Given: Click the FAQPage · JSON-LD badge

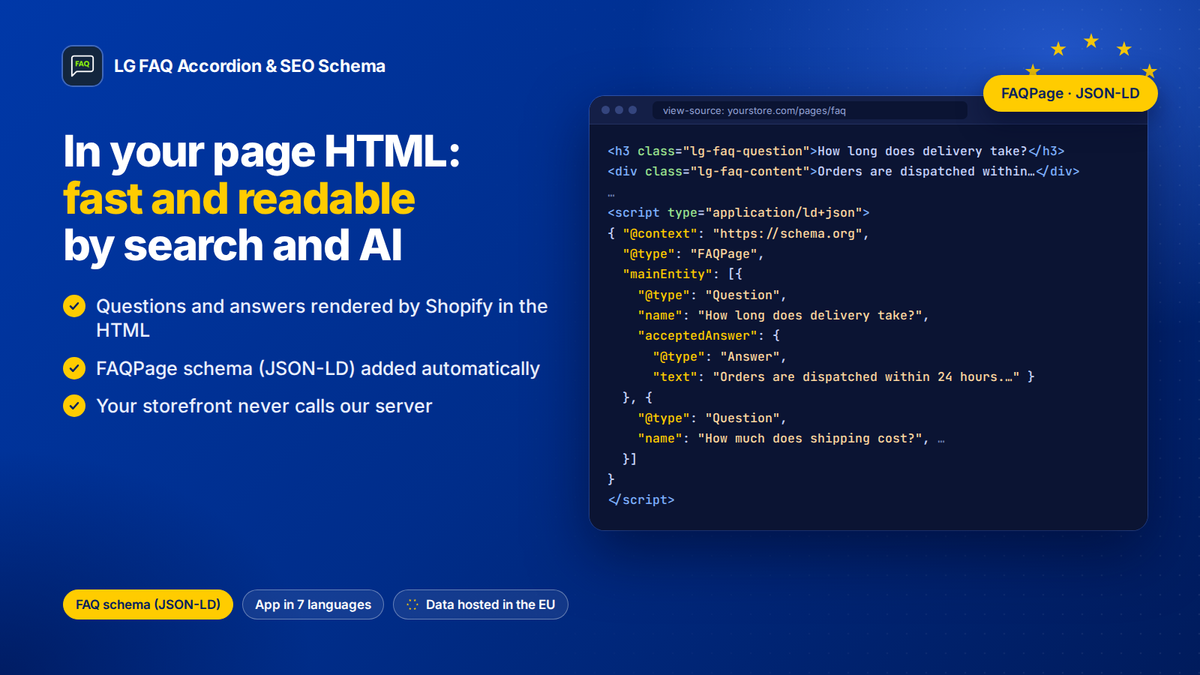Looking at the screenshot, I should coord(1071,94).
